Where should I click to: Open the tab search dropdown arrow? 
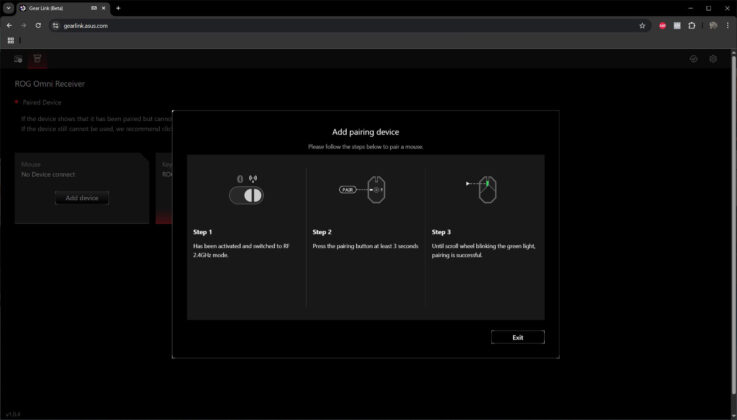[x=8, y=8]
